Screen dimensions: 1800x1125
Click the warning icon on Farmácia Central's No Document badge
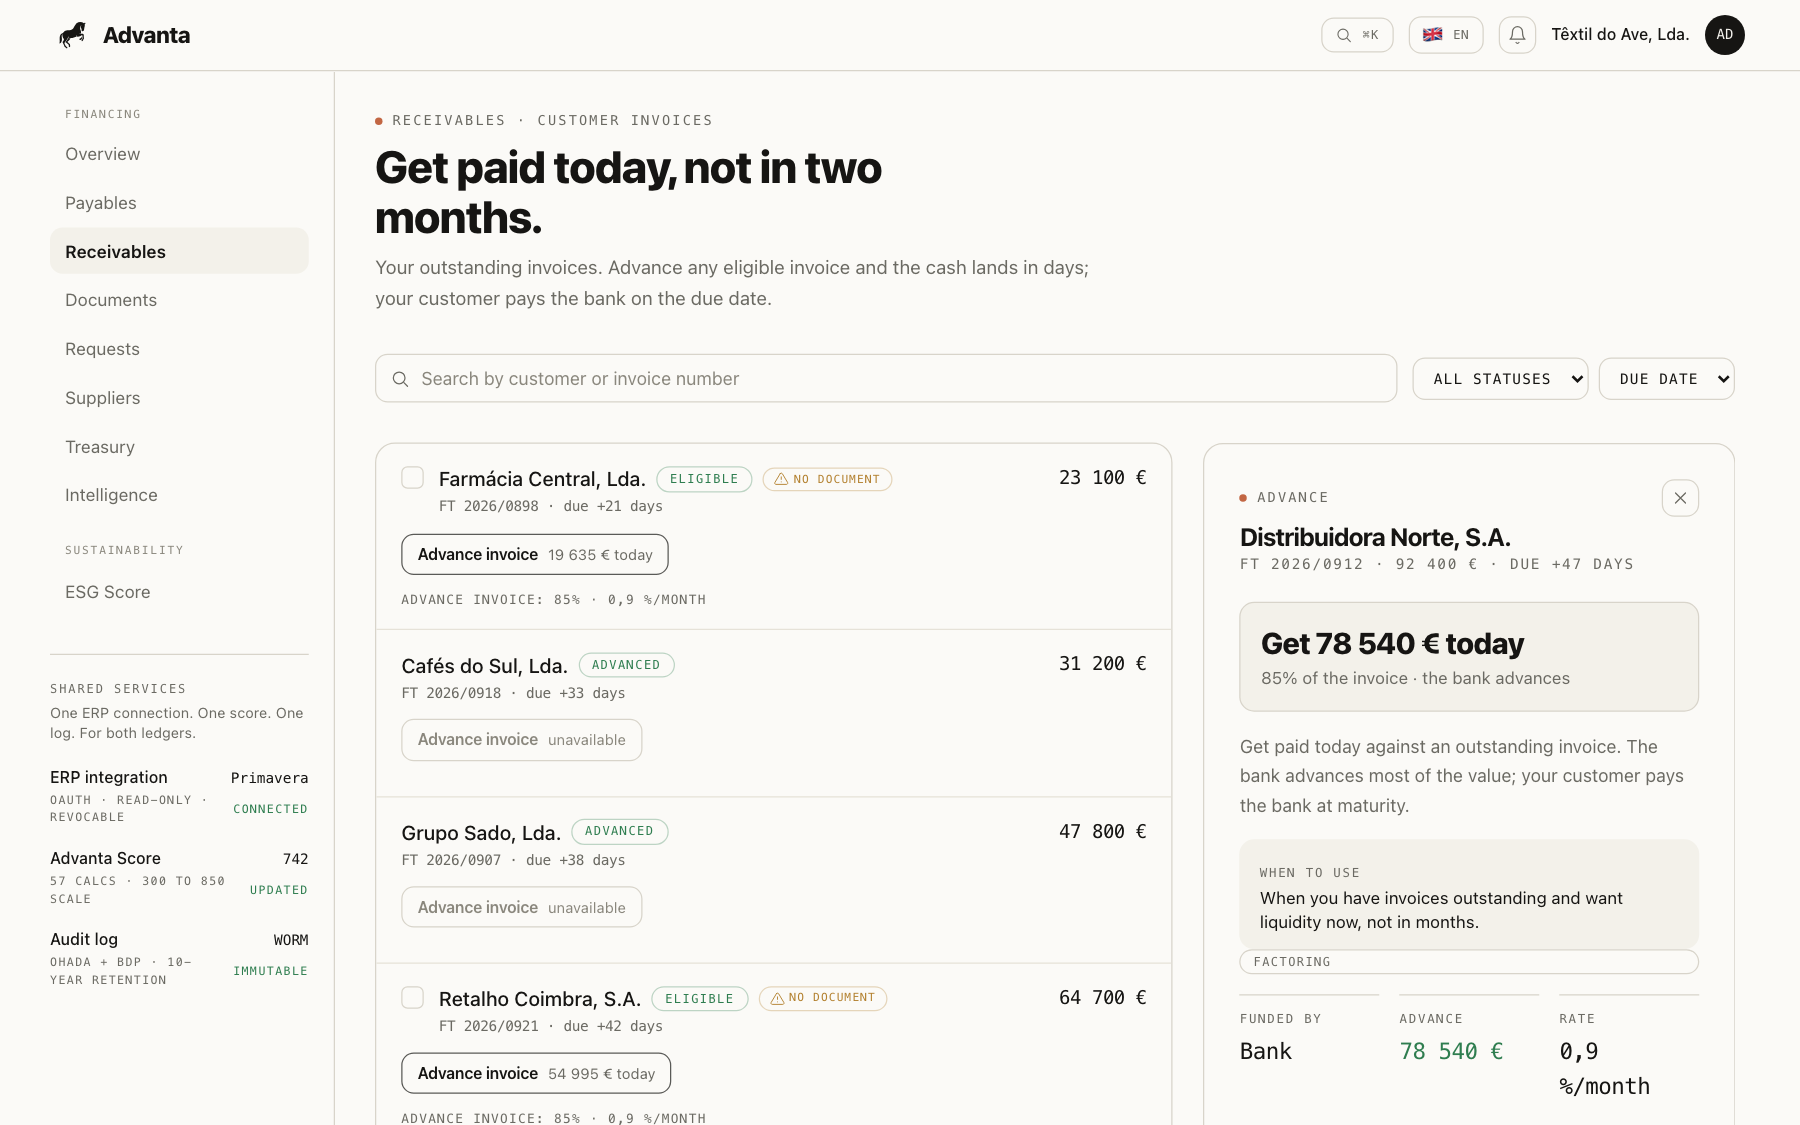[781, 479]
